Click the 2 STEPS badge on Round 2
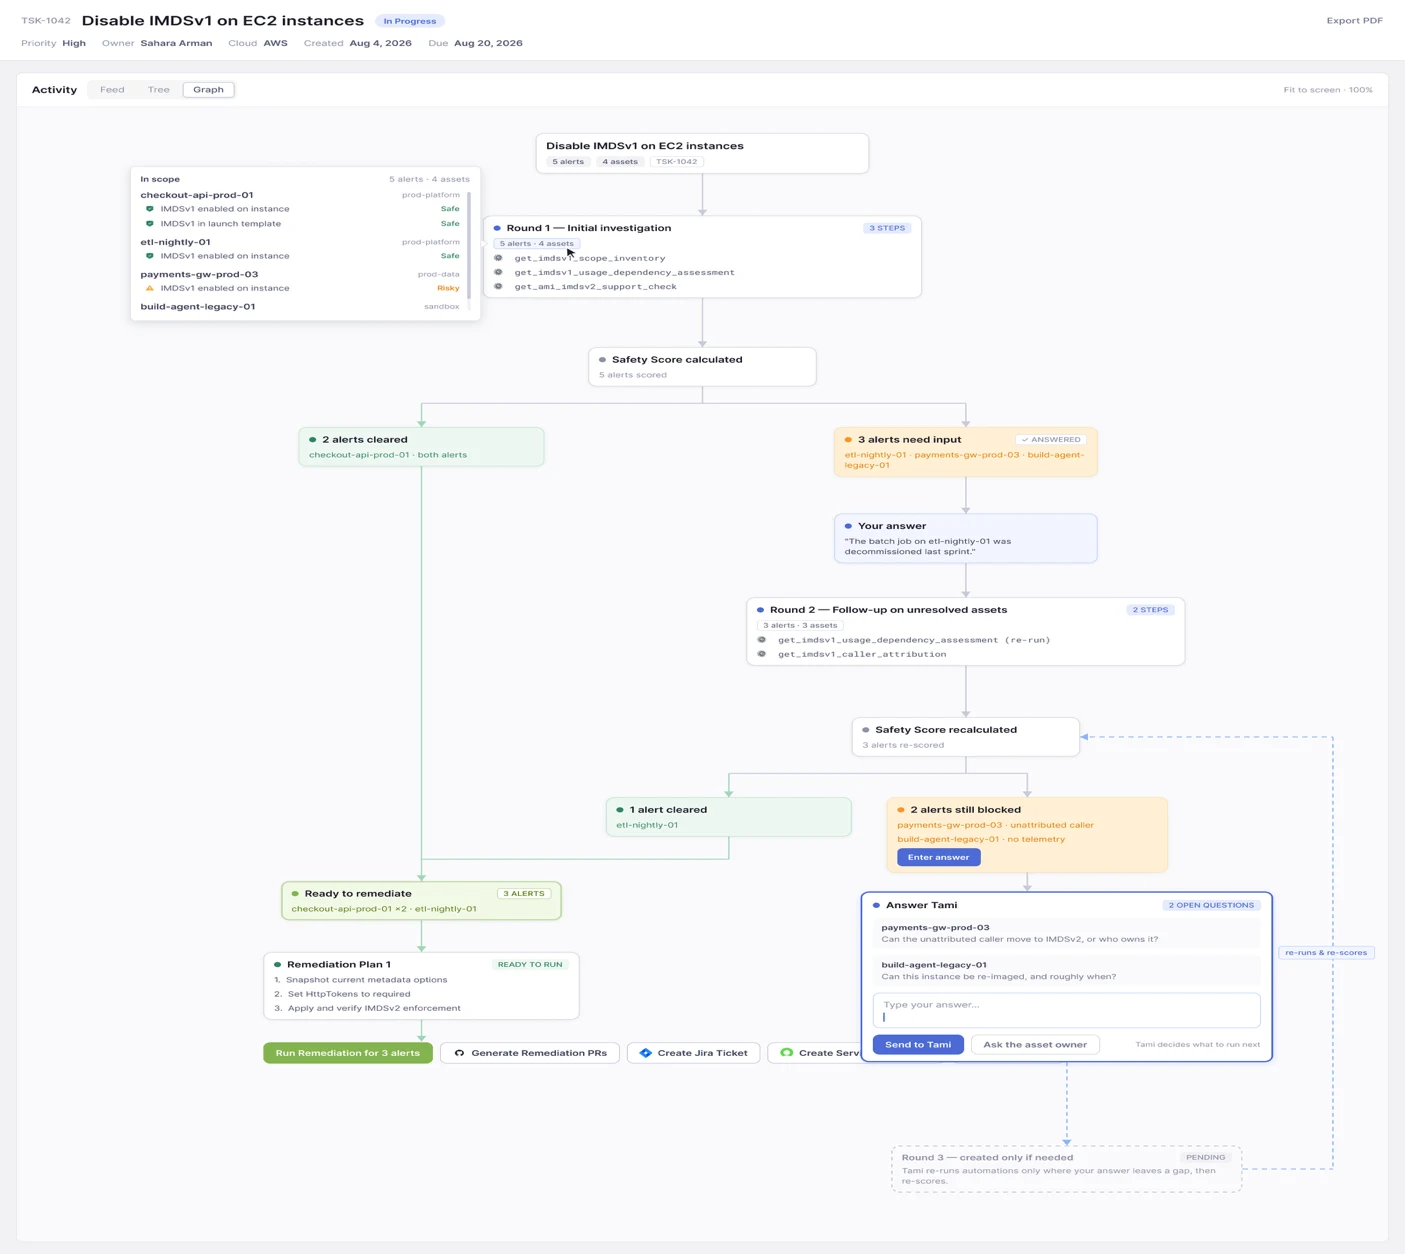1405x1254 pixels. (x=1150, y=610)
